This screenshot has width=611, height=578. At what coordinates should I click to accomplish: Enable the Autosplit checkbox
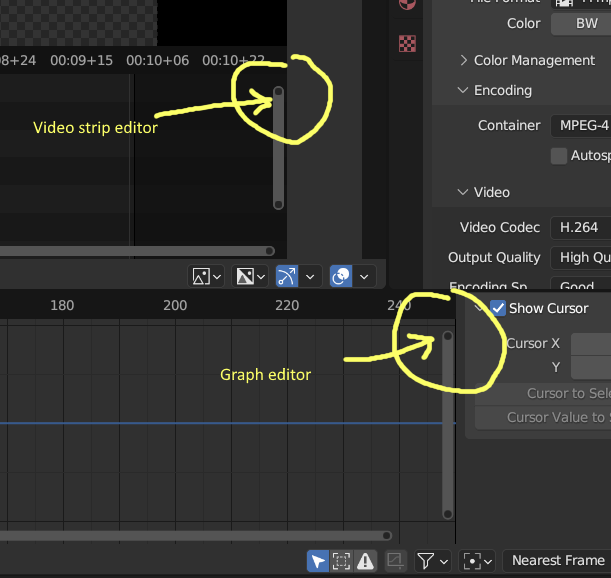click(x=559, y=156)
